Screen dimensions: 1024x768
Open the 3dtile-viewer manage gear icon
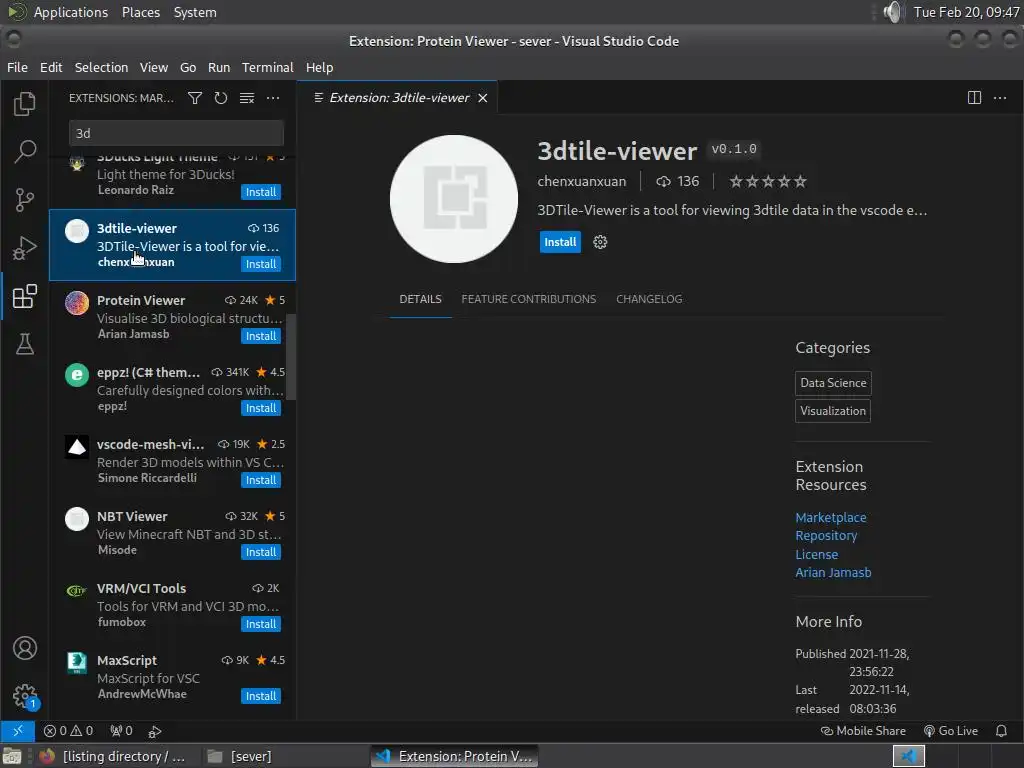click(600, 242)
